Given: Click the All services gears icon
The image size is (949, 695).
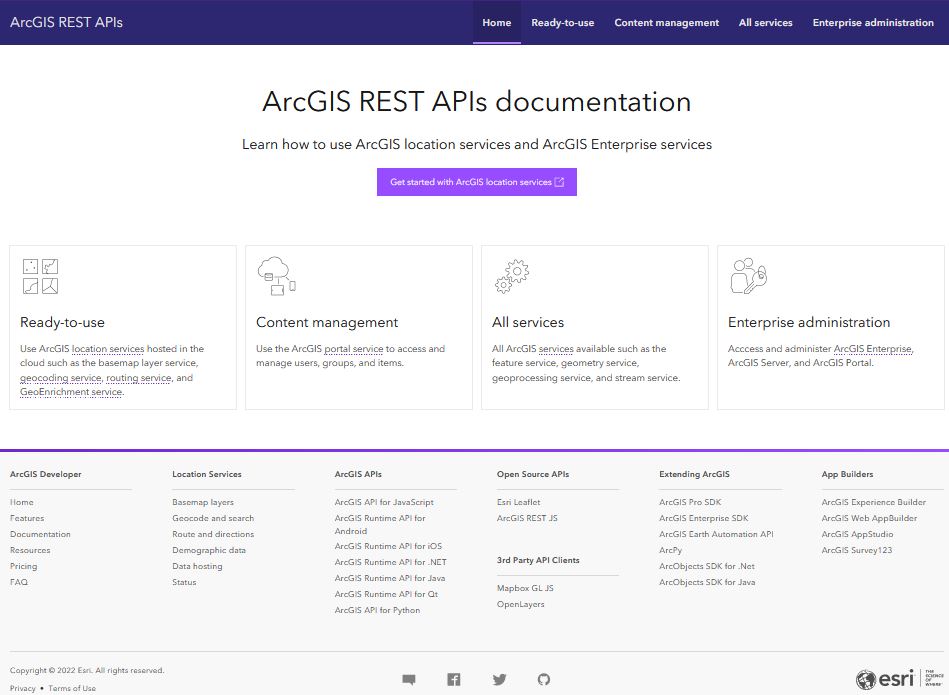Looking at the screenshot, I should (x=512, y=276).
